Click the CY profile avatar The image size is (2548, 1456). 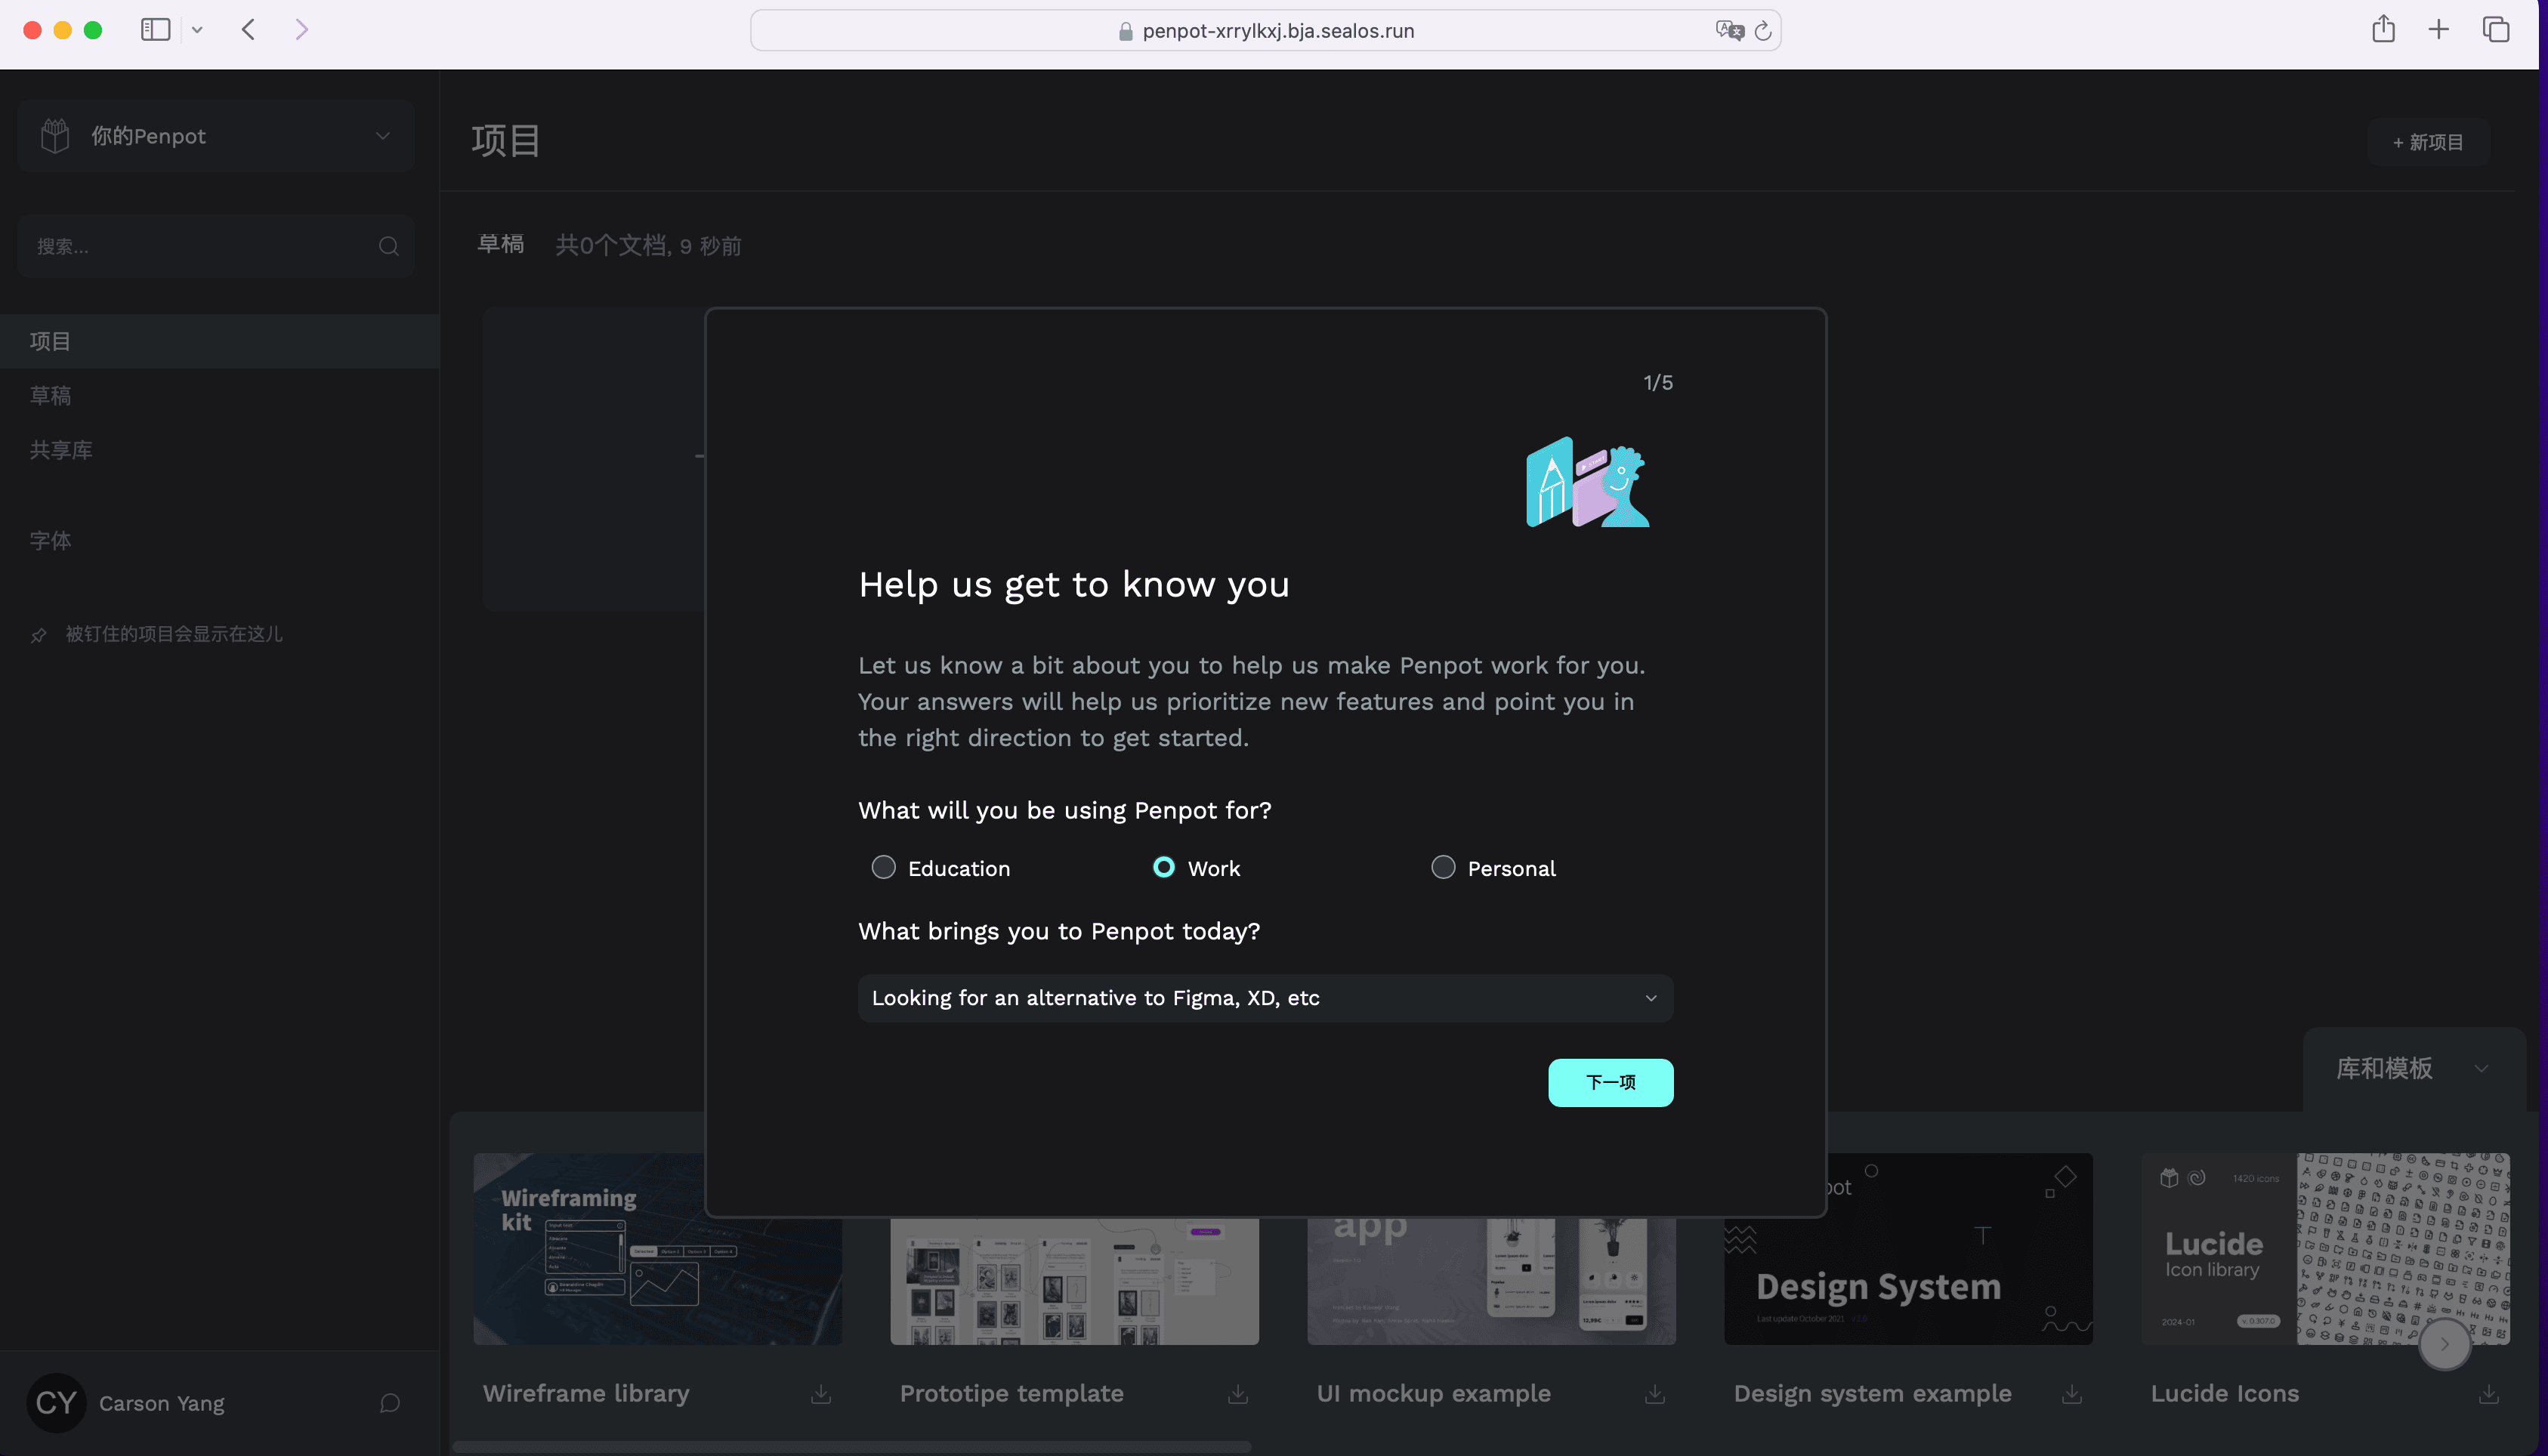56,1403
